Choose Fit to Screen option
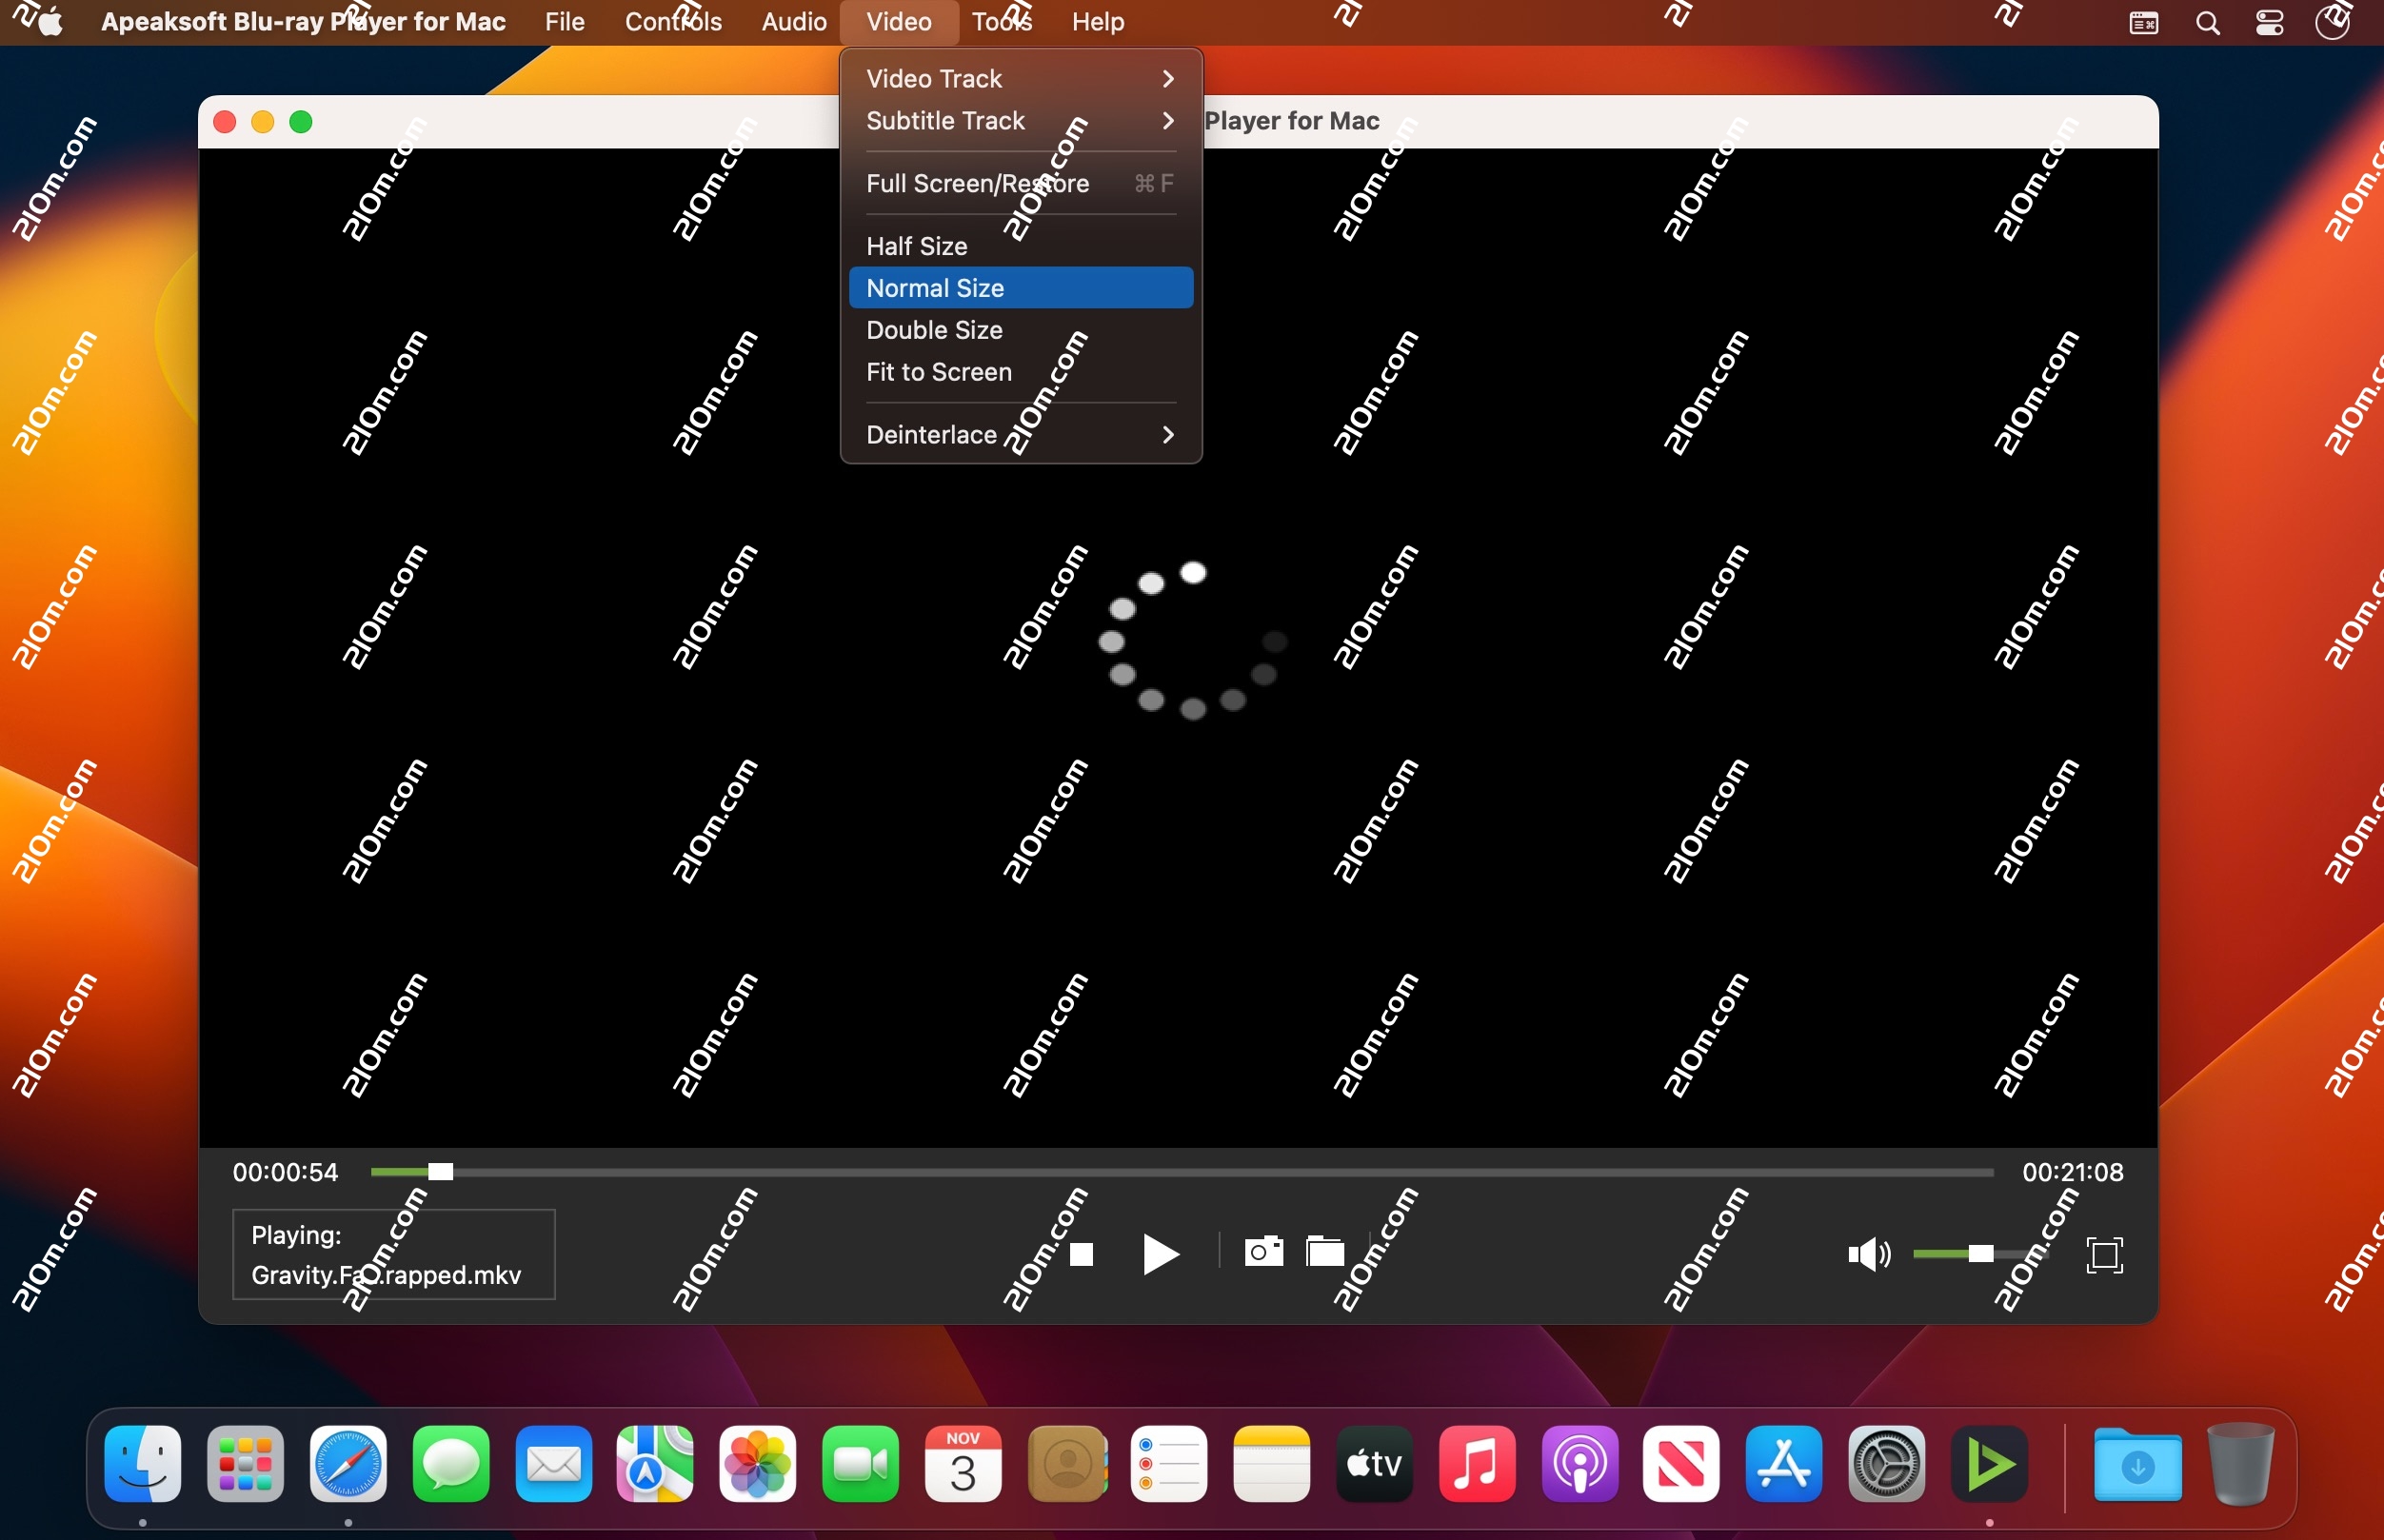This screenshot has height=1540, width=2384. click(x=938, y=371)
